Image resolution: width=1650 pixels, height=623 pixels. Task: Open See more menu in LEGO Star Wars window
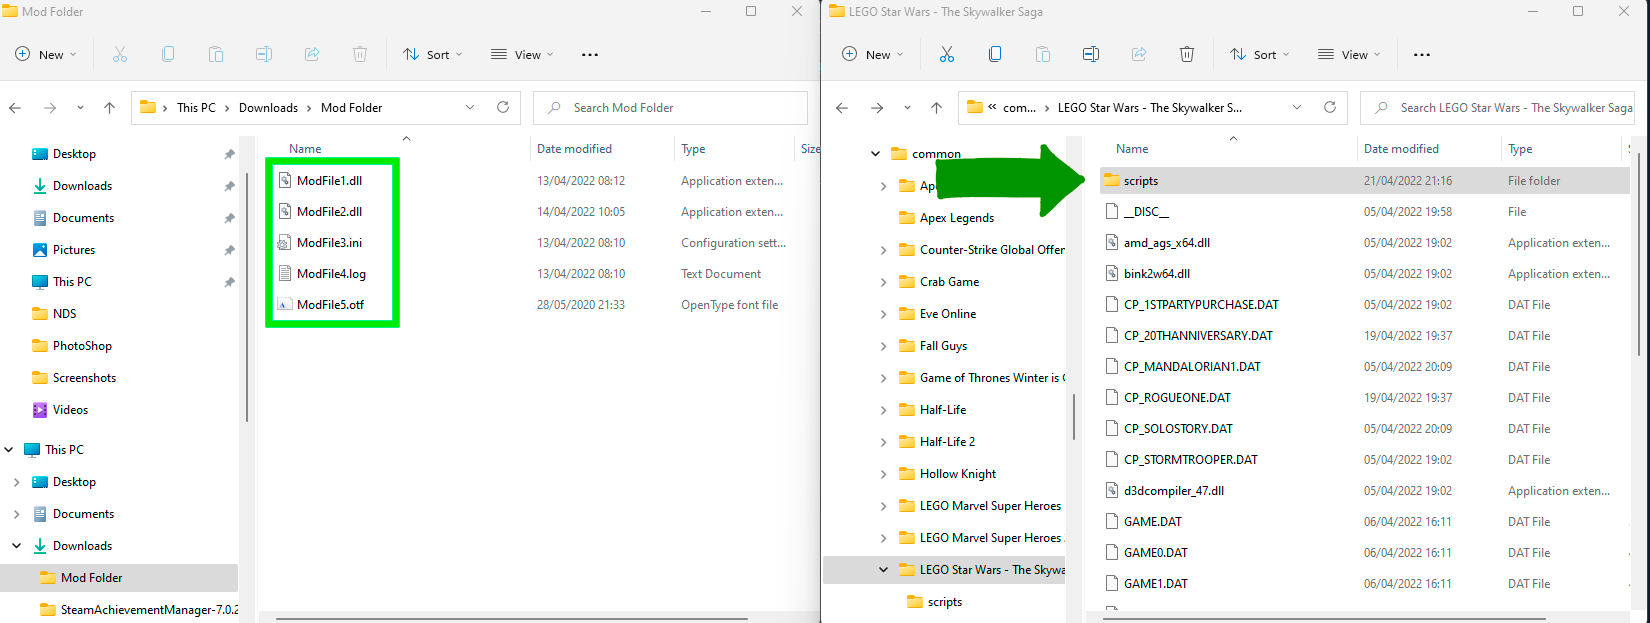tap(1422, 55)
